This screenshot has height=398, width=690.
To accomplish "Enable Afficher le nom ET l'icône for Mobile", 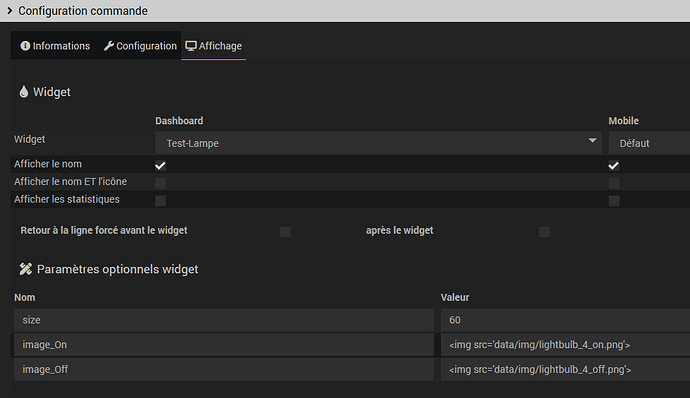I will tap(614, 183).
